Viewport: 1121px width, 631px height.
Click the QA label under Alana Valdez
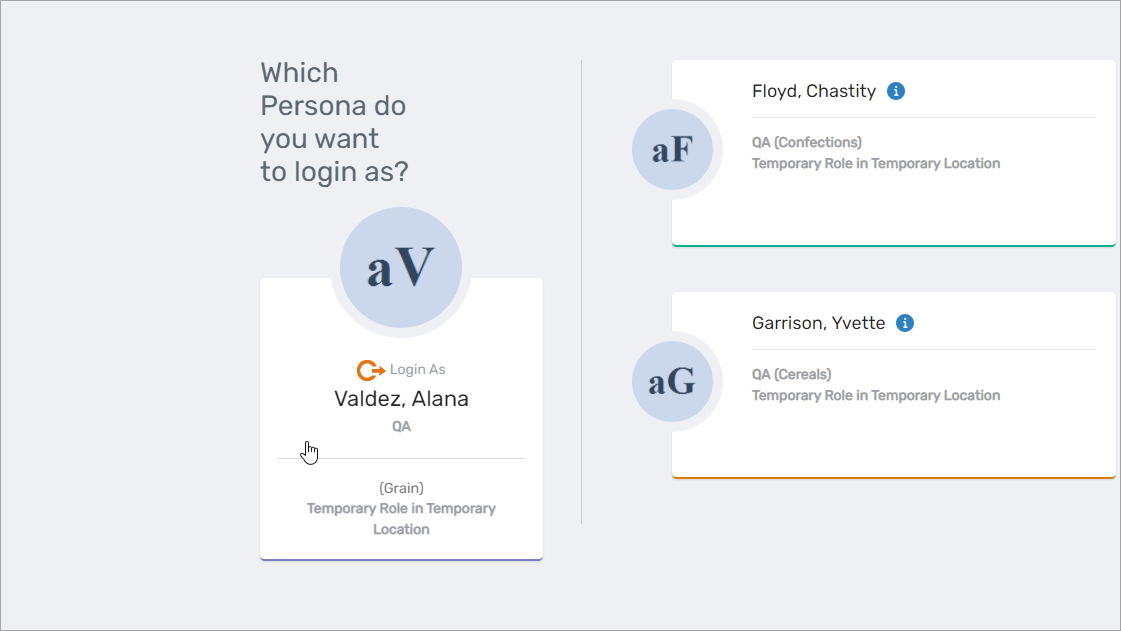point(401,426)
